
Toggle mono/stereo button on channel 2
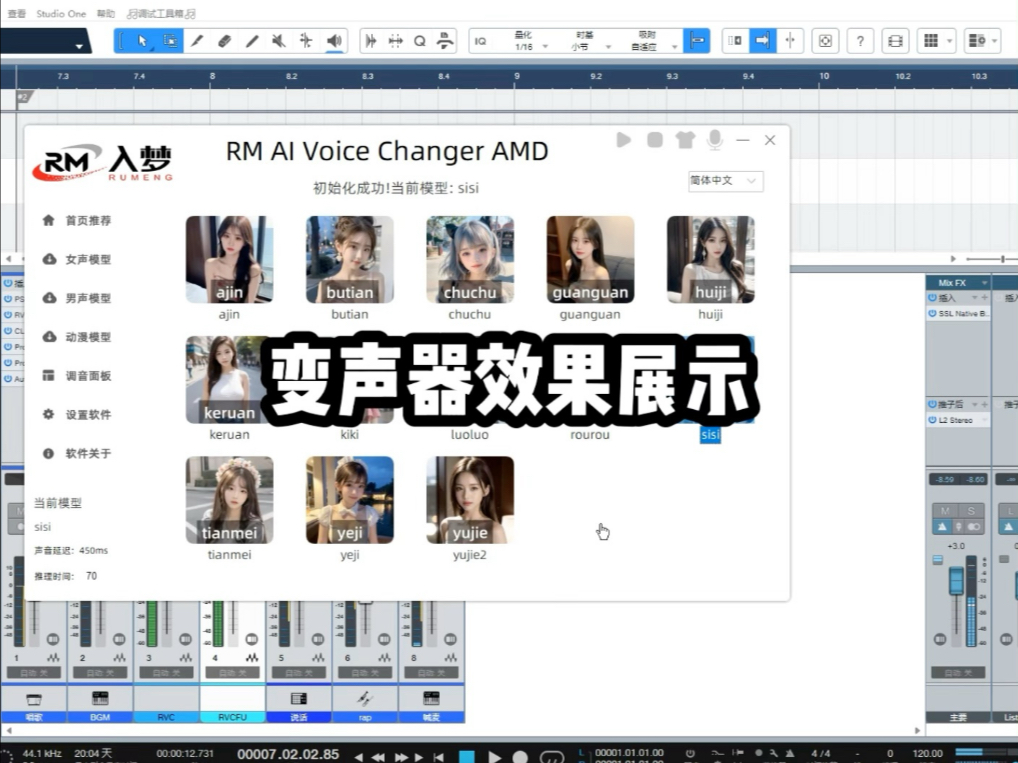119,639
